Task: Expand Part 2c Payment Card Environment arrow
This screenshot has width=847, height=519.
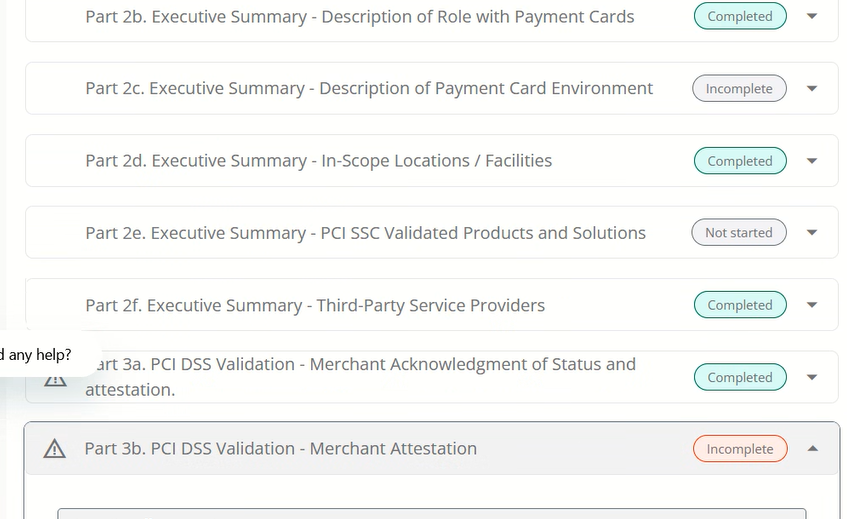Action: (x=811, y=89)
